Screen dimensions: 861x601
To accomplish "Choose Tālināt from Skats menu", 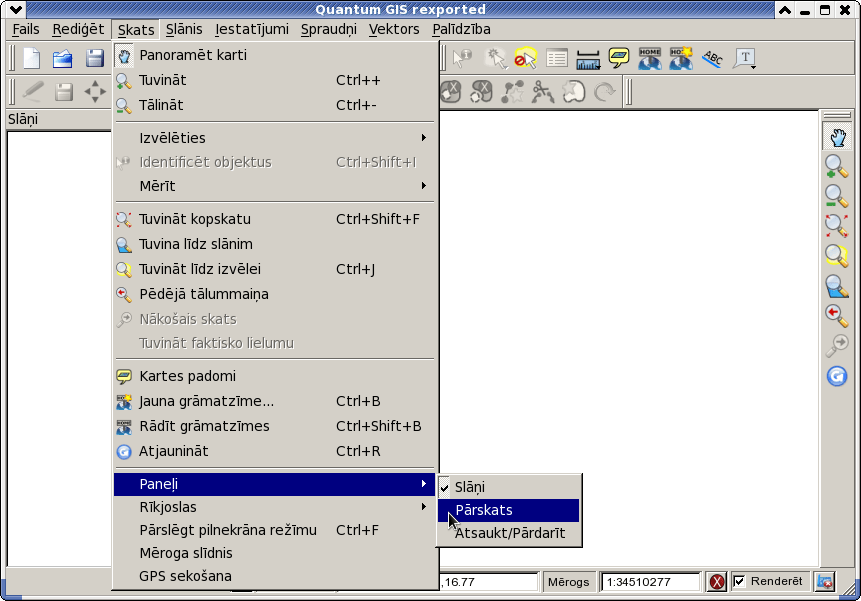I will (x=274, y=105).
